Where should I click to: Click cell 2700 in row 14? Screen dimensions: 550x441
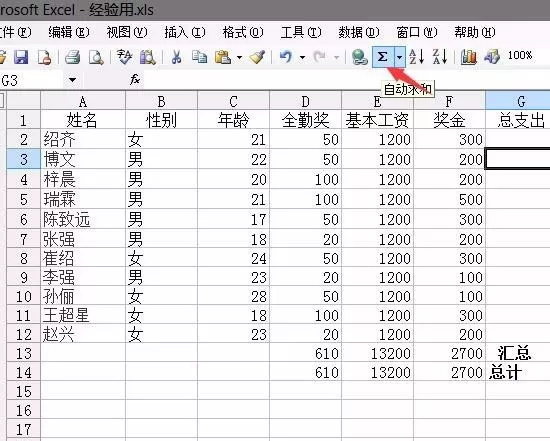[449, 372]
